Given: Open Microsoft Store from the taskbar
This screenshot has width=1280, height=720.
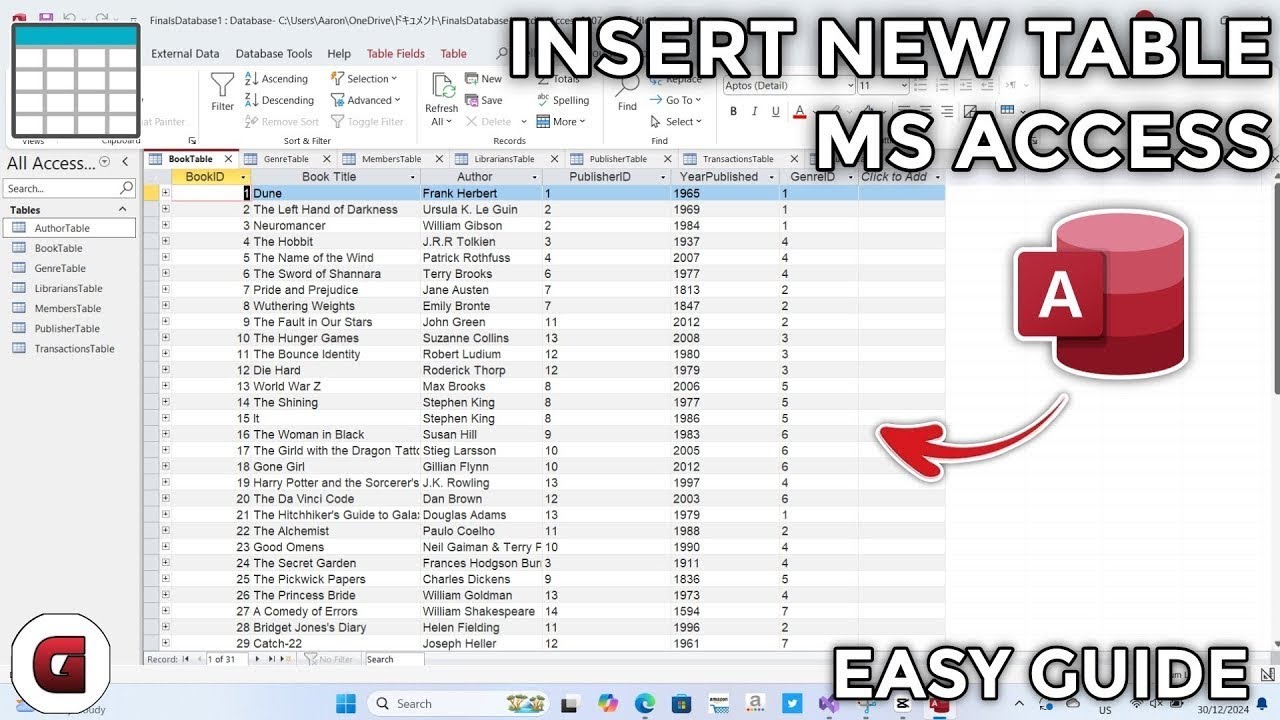Looking at the screenshot, I should (x=681, y=703).
